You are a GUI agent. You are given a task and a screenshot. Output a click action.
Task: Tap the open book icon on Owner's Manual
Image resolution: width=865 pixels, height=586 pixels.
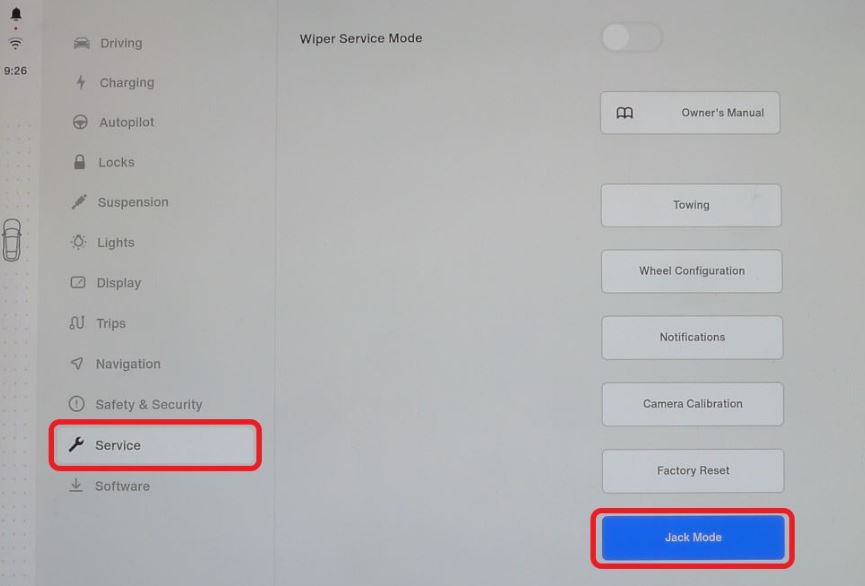pos(624,113)
